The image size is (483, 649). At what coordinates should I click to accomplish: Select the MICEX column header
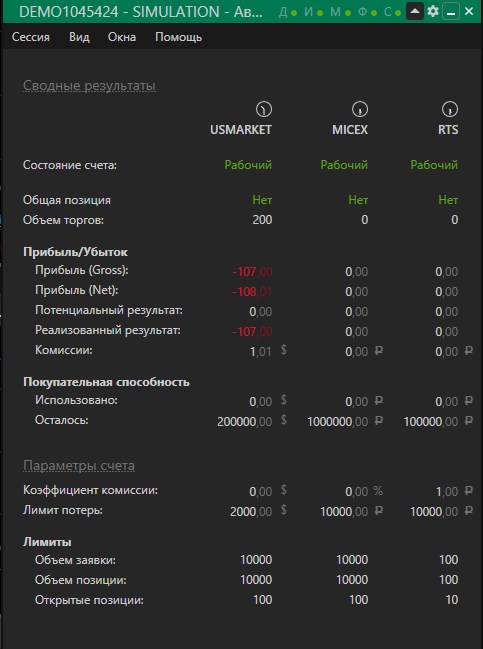click(x=350, y=130)
